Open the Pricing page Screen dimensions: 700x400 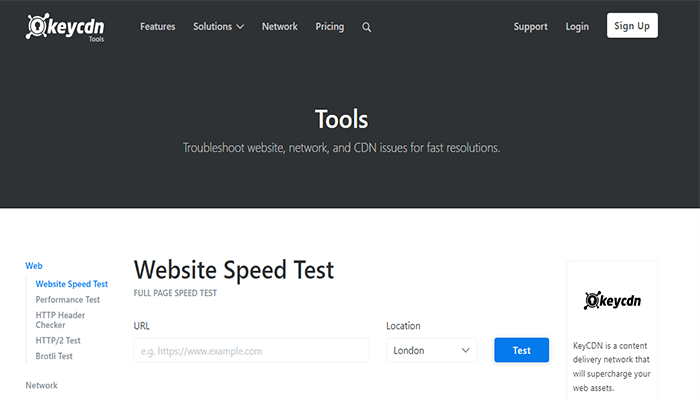(x=330, y=27)
